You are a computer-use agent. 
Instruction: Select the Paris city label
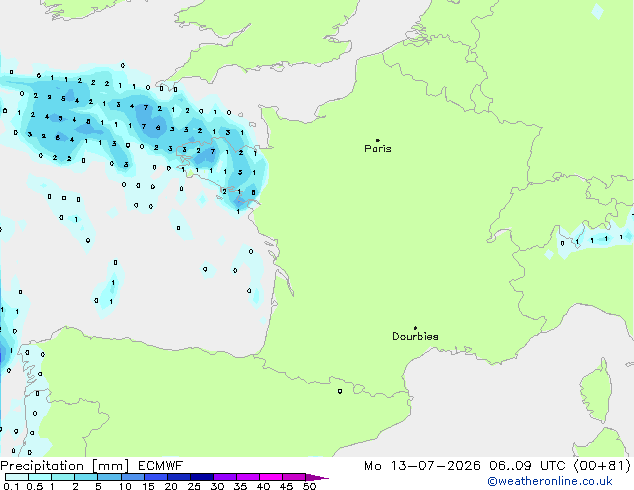click(378, 149)
